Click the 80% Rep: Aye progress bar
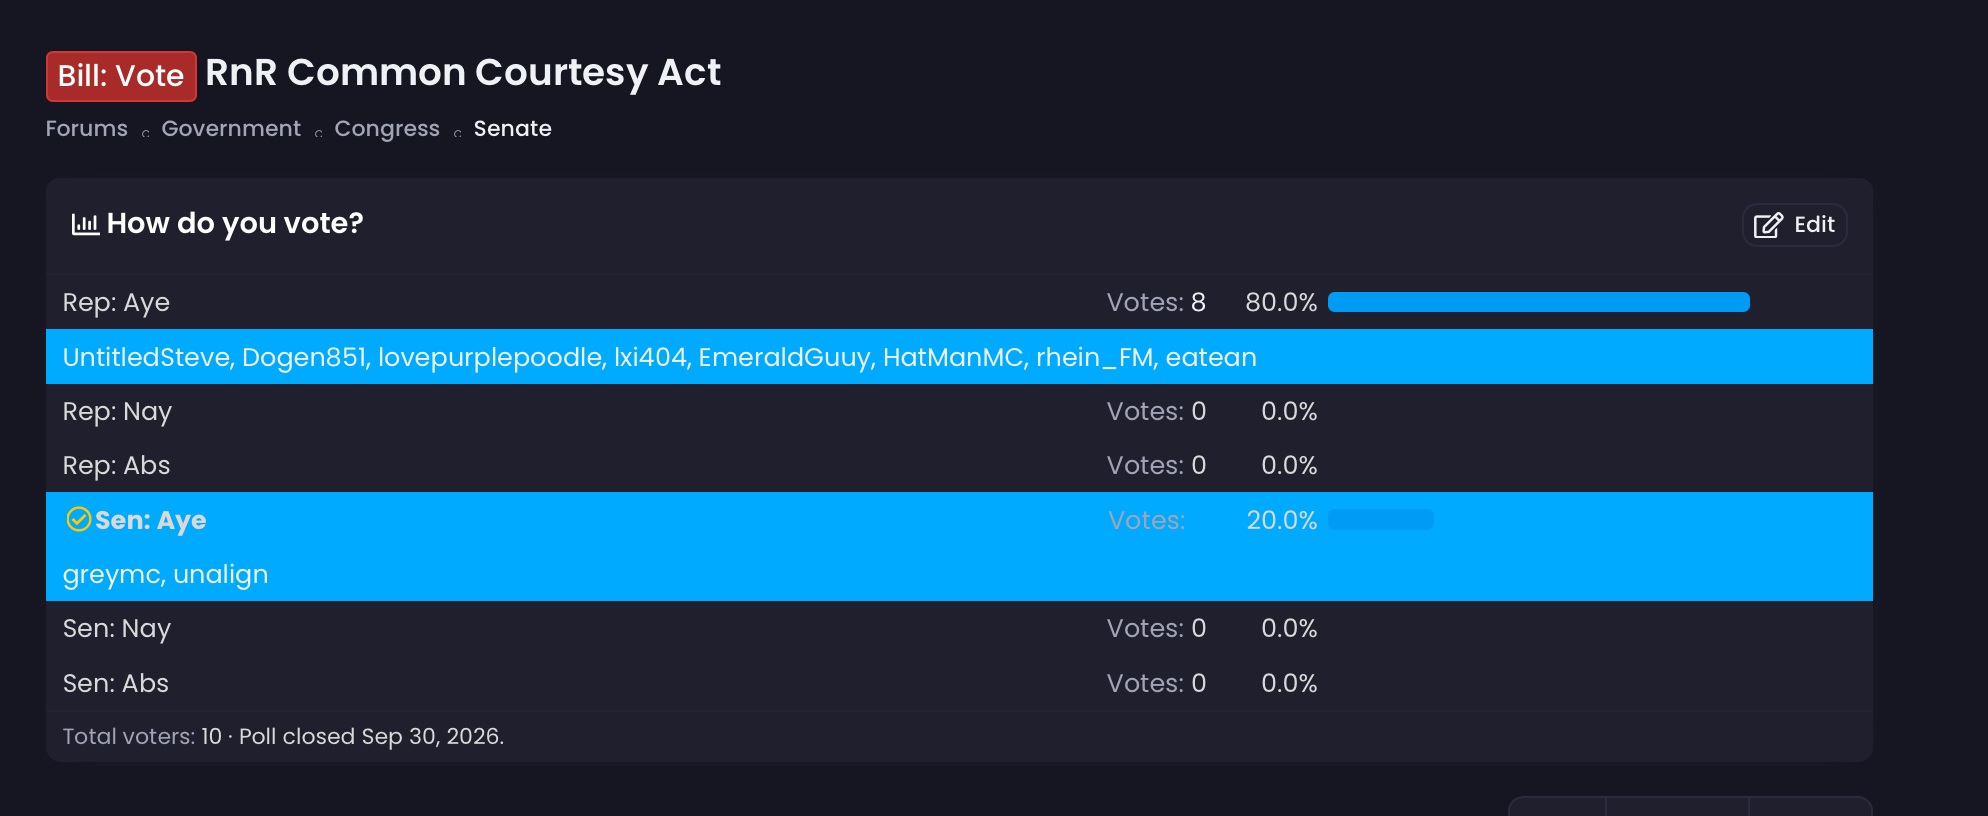 tap(1538, 302)
